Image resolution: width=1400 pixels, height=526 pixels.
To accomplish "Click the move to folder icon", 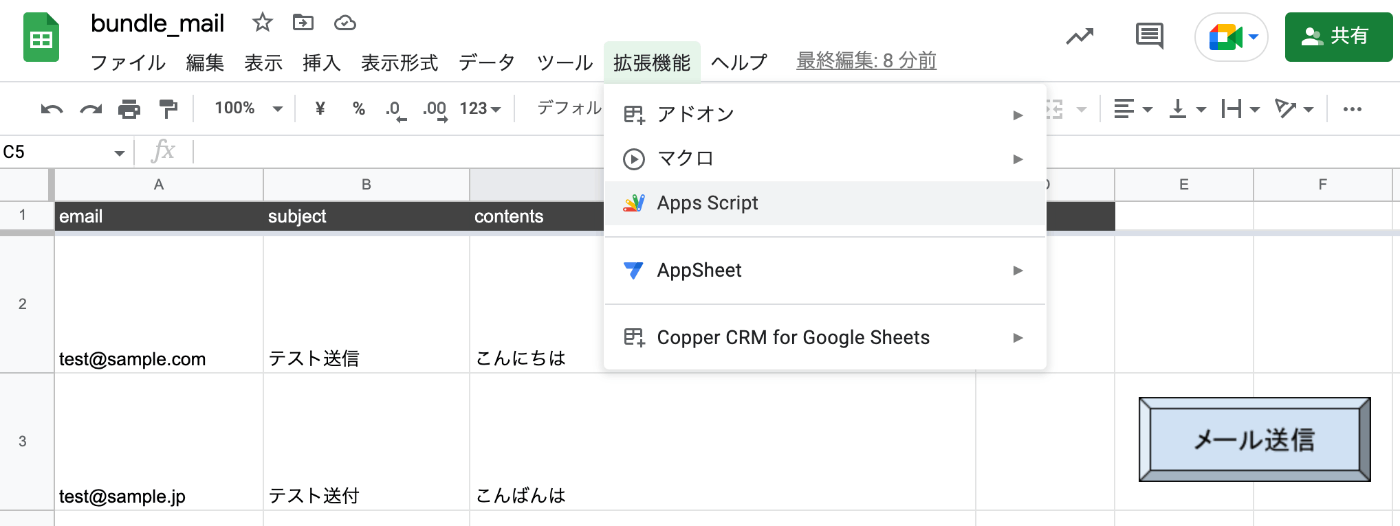I will pos(303,23).
